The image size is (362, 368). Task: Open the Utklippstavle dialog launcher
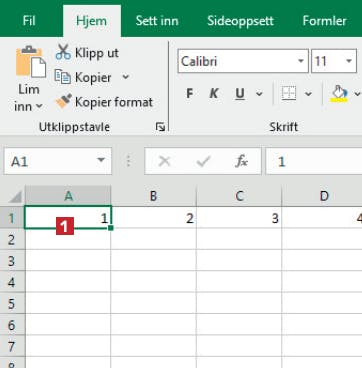[x=160, y=127]
